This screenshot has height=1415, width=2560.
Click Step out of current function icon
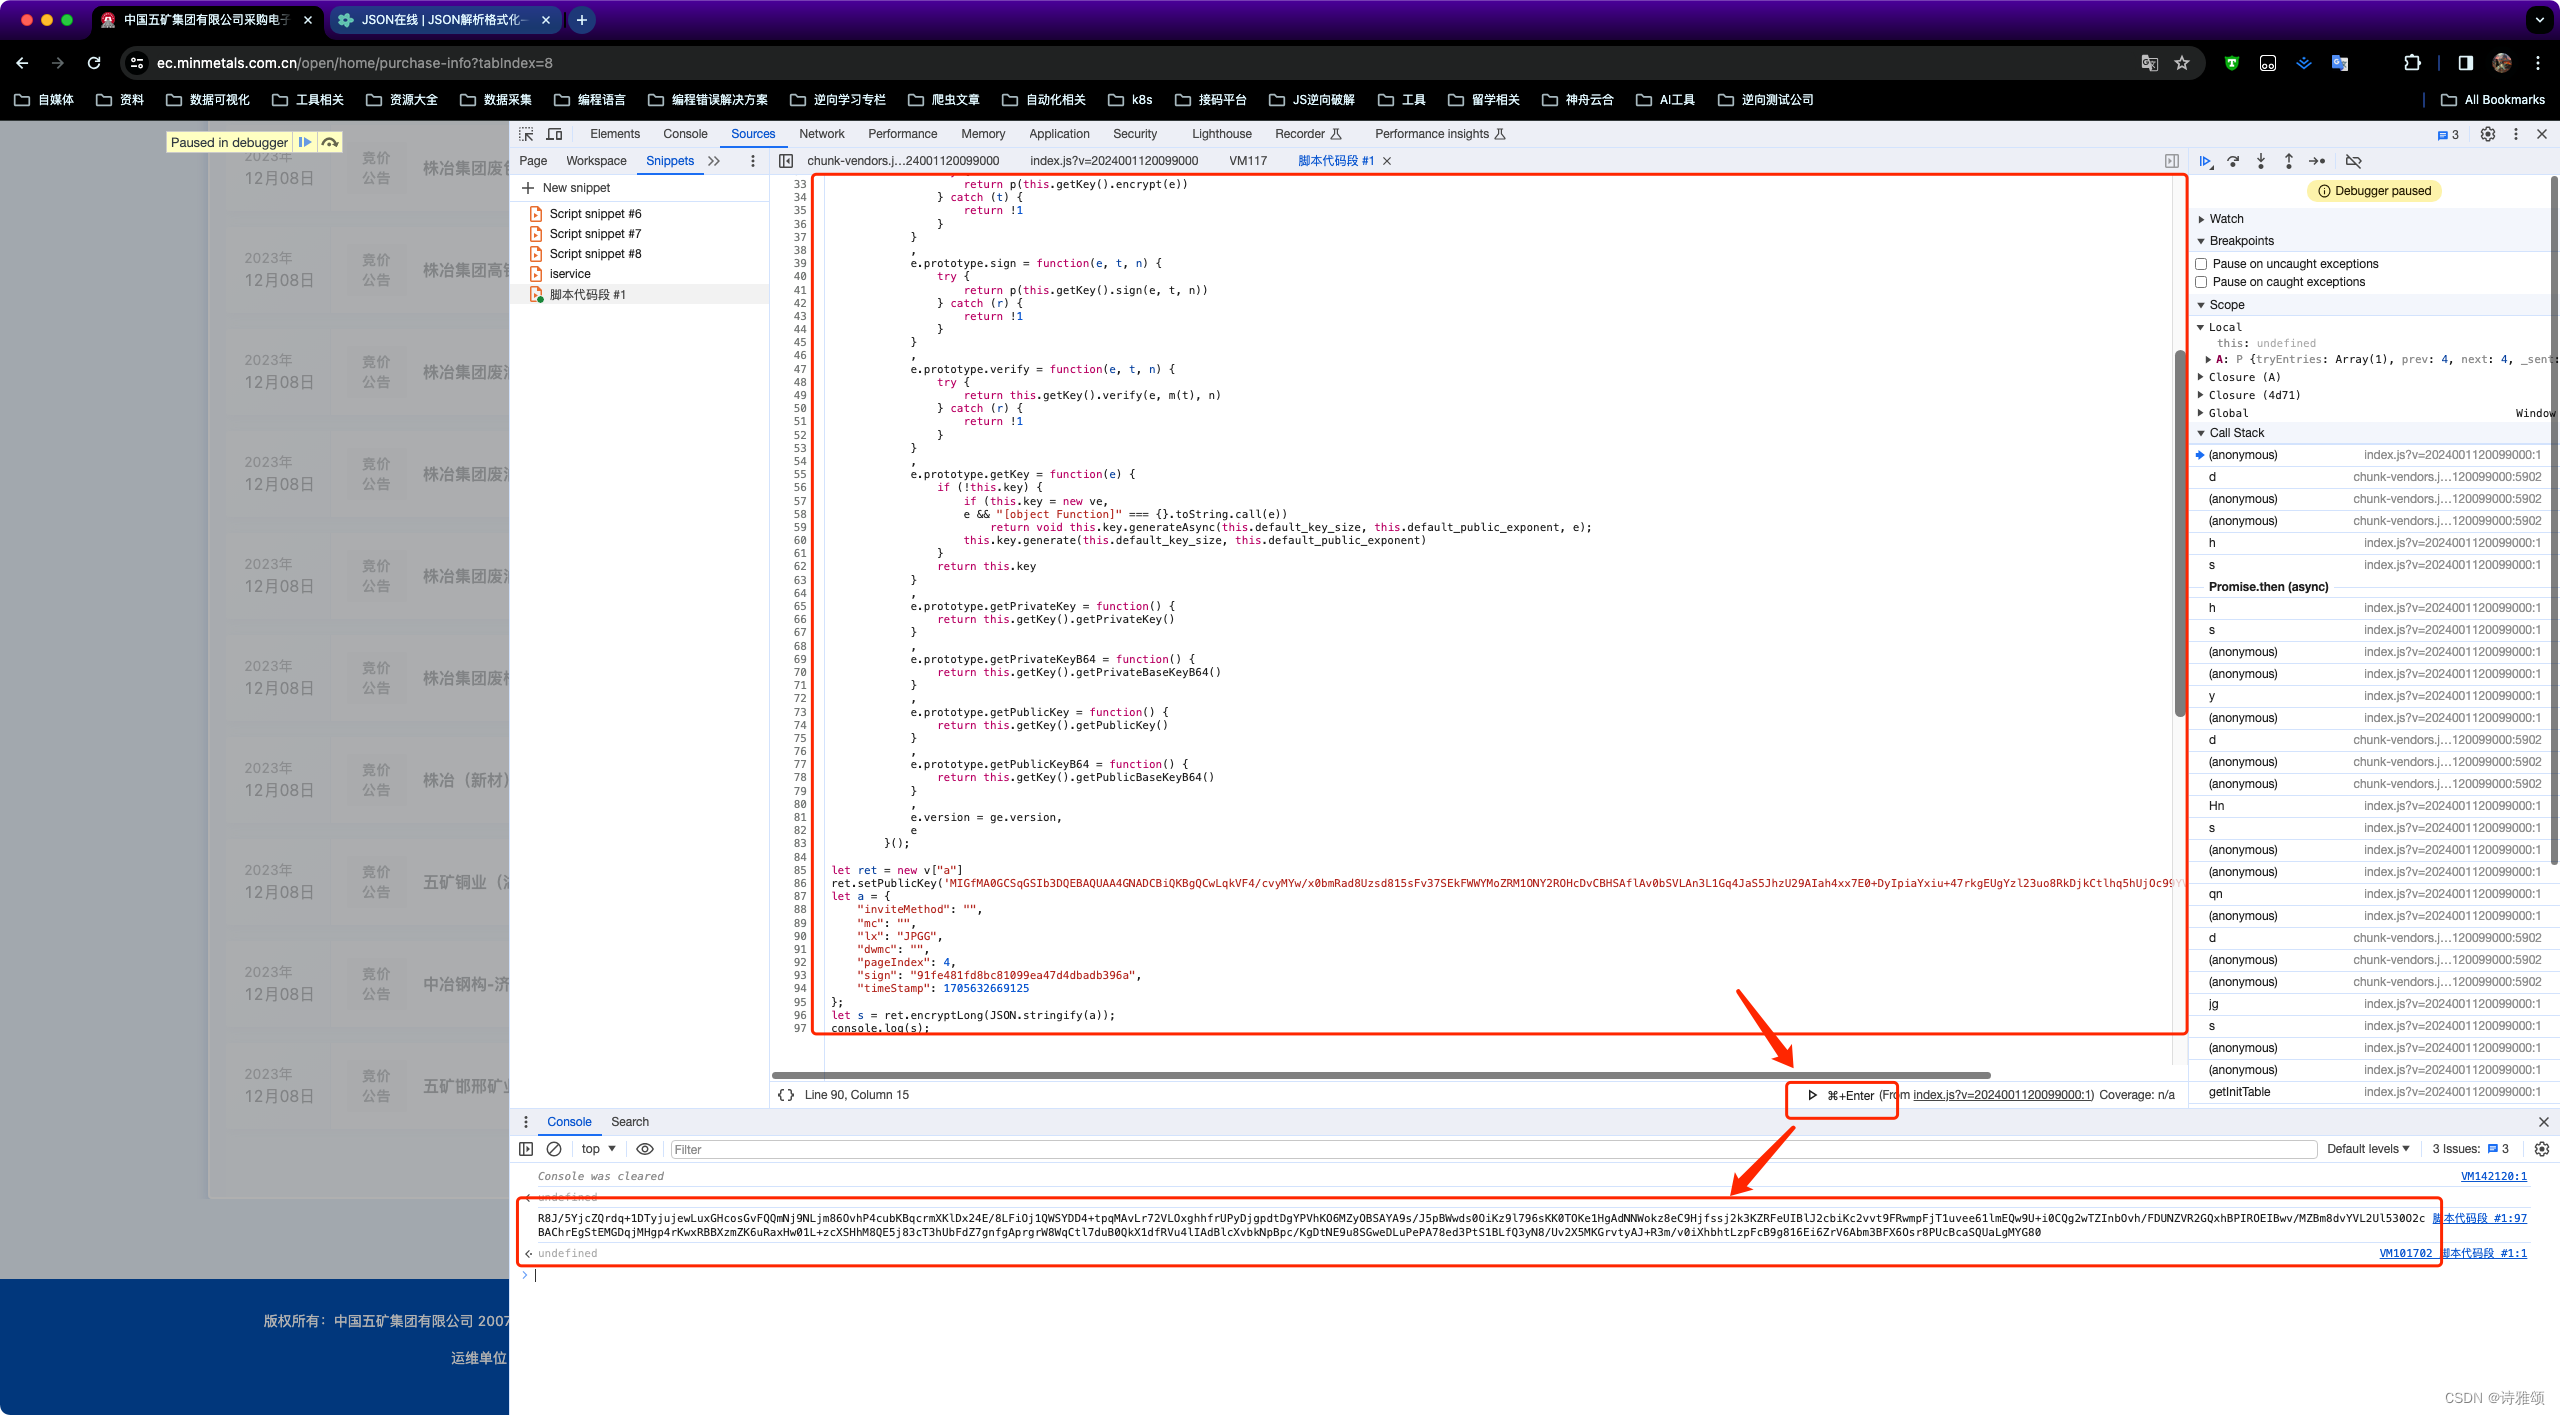coord(2289,161)
